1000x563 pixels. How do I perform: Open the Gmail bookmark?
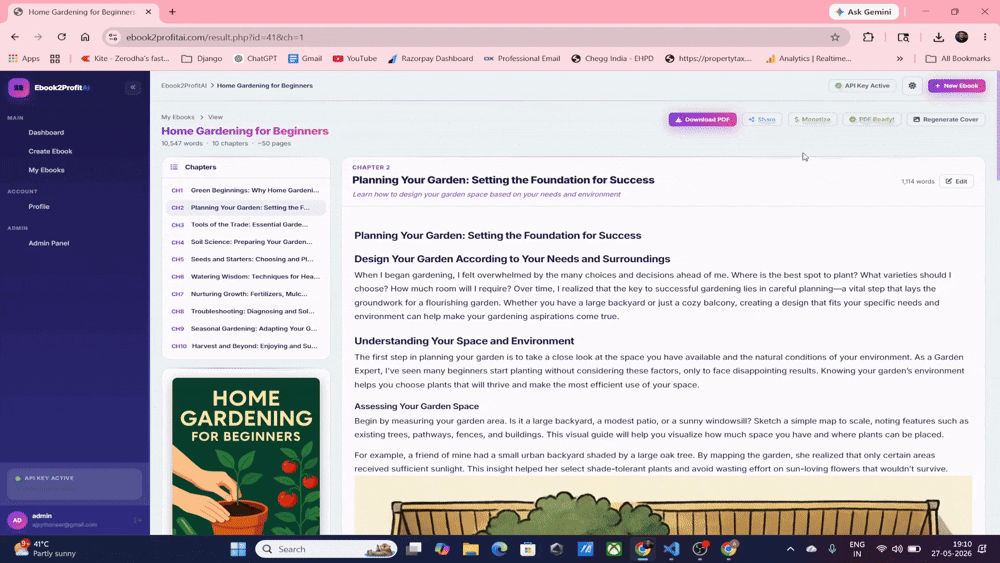(x=305, y=59)
